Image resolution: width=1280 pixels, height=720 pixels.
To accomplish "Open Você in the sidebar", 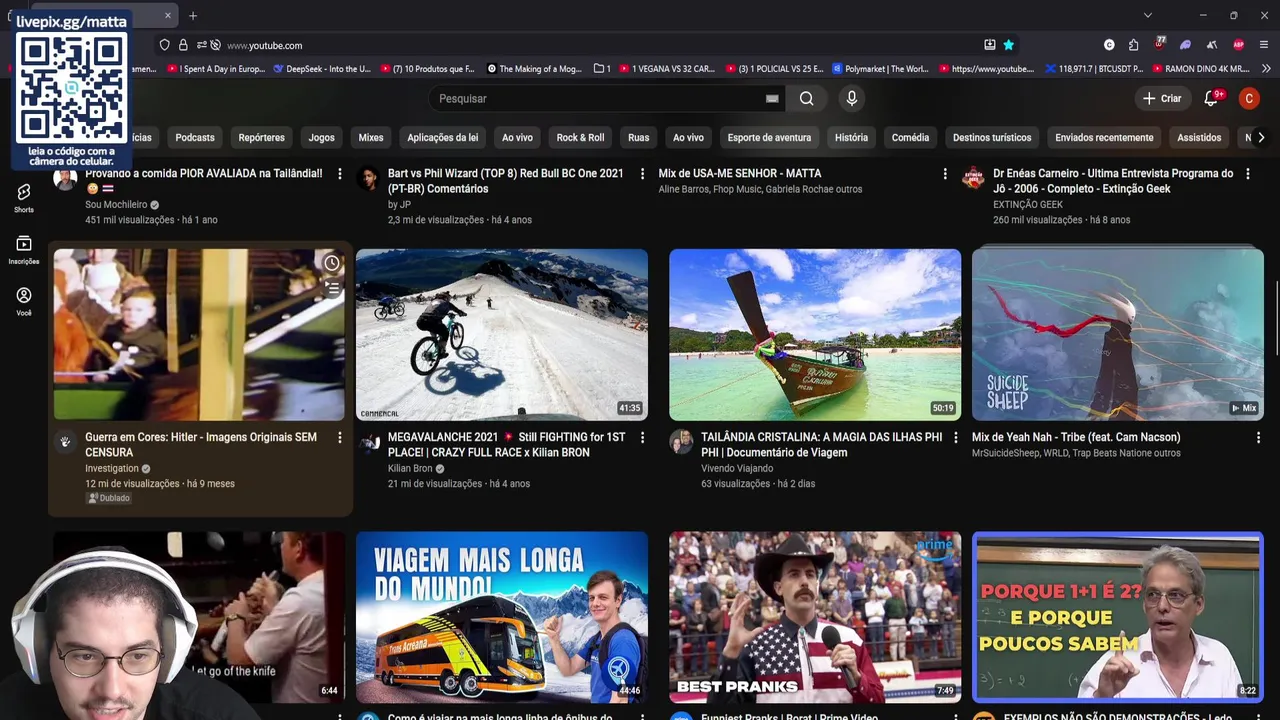I will click(24, 301).
